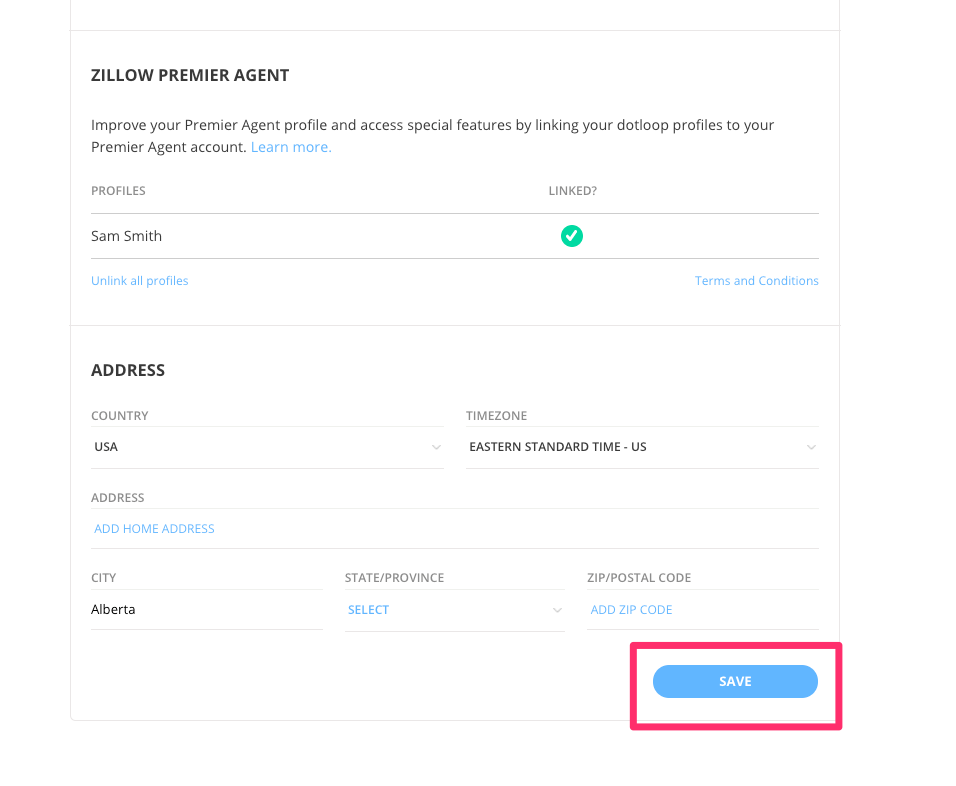Click the Country dropdown chevron
Image resolution: width=956 pixels, height=786 pixels.
(436, 447)
